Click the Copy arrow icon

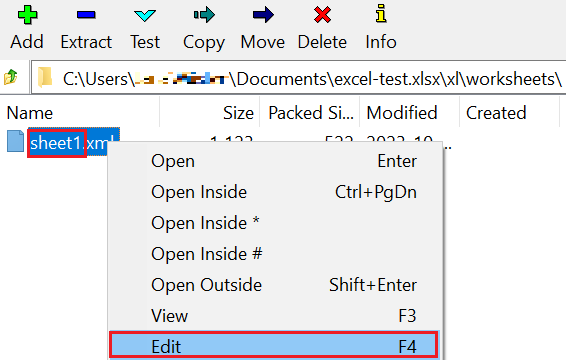coord(204,15)
